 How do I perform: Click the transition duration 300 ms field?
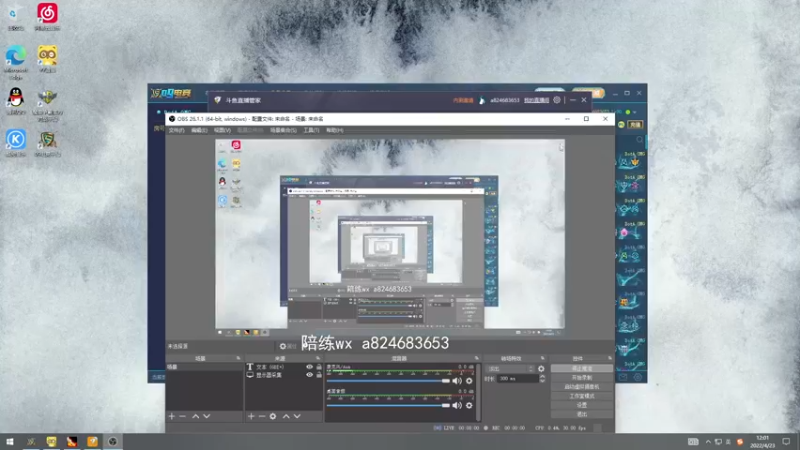517,379
